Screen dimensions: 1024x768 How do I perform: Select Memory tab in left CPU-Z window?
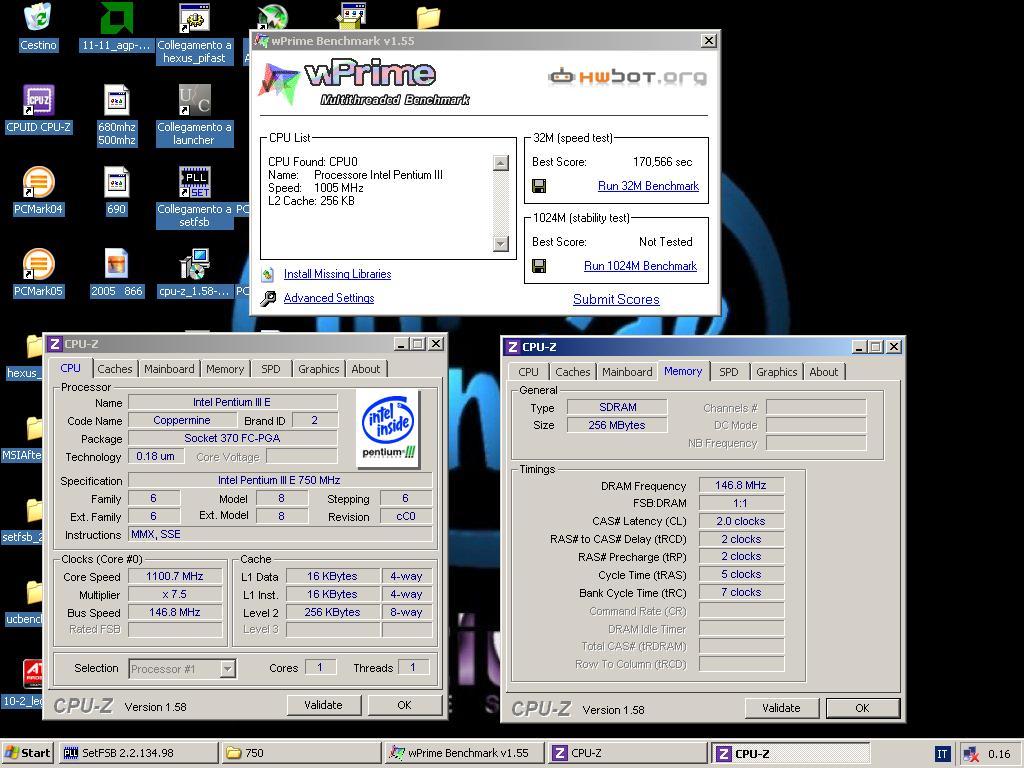pos(225,369)
